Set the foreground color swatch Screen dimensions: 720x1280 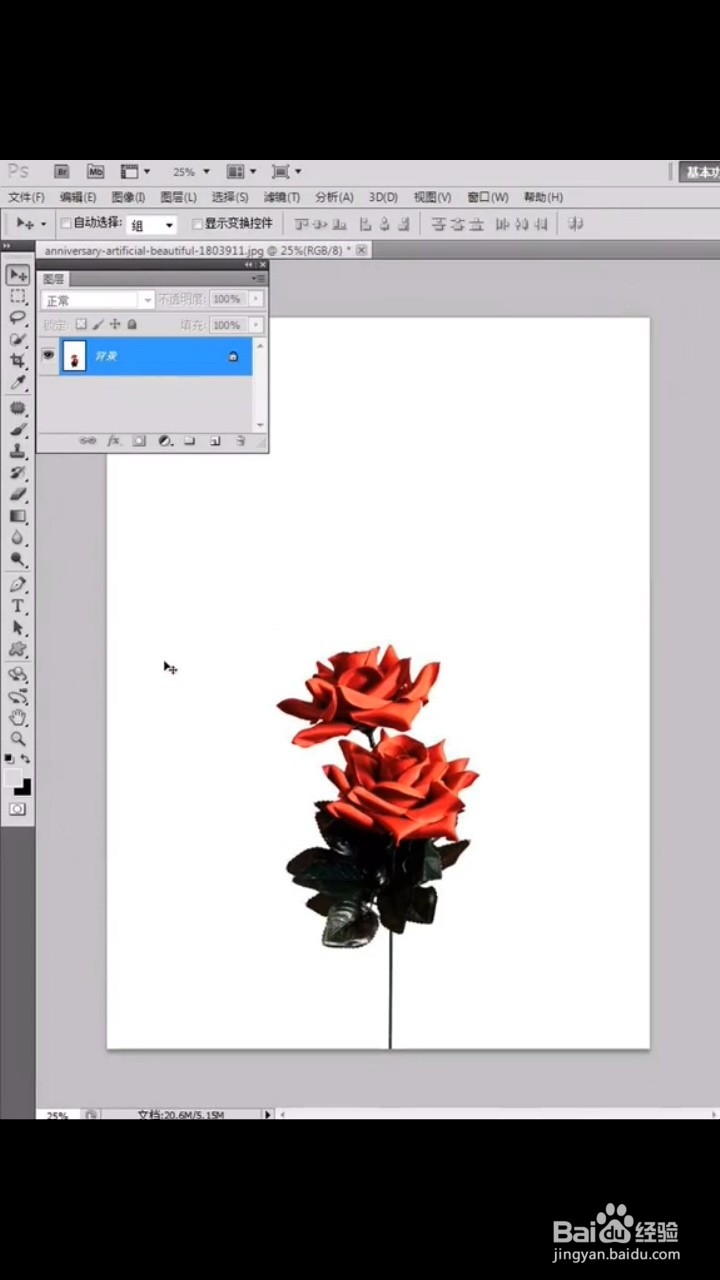tap(12, 777)
